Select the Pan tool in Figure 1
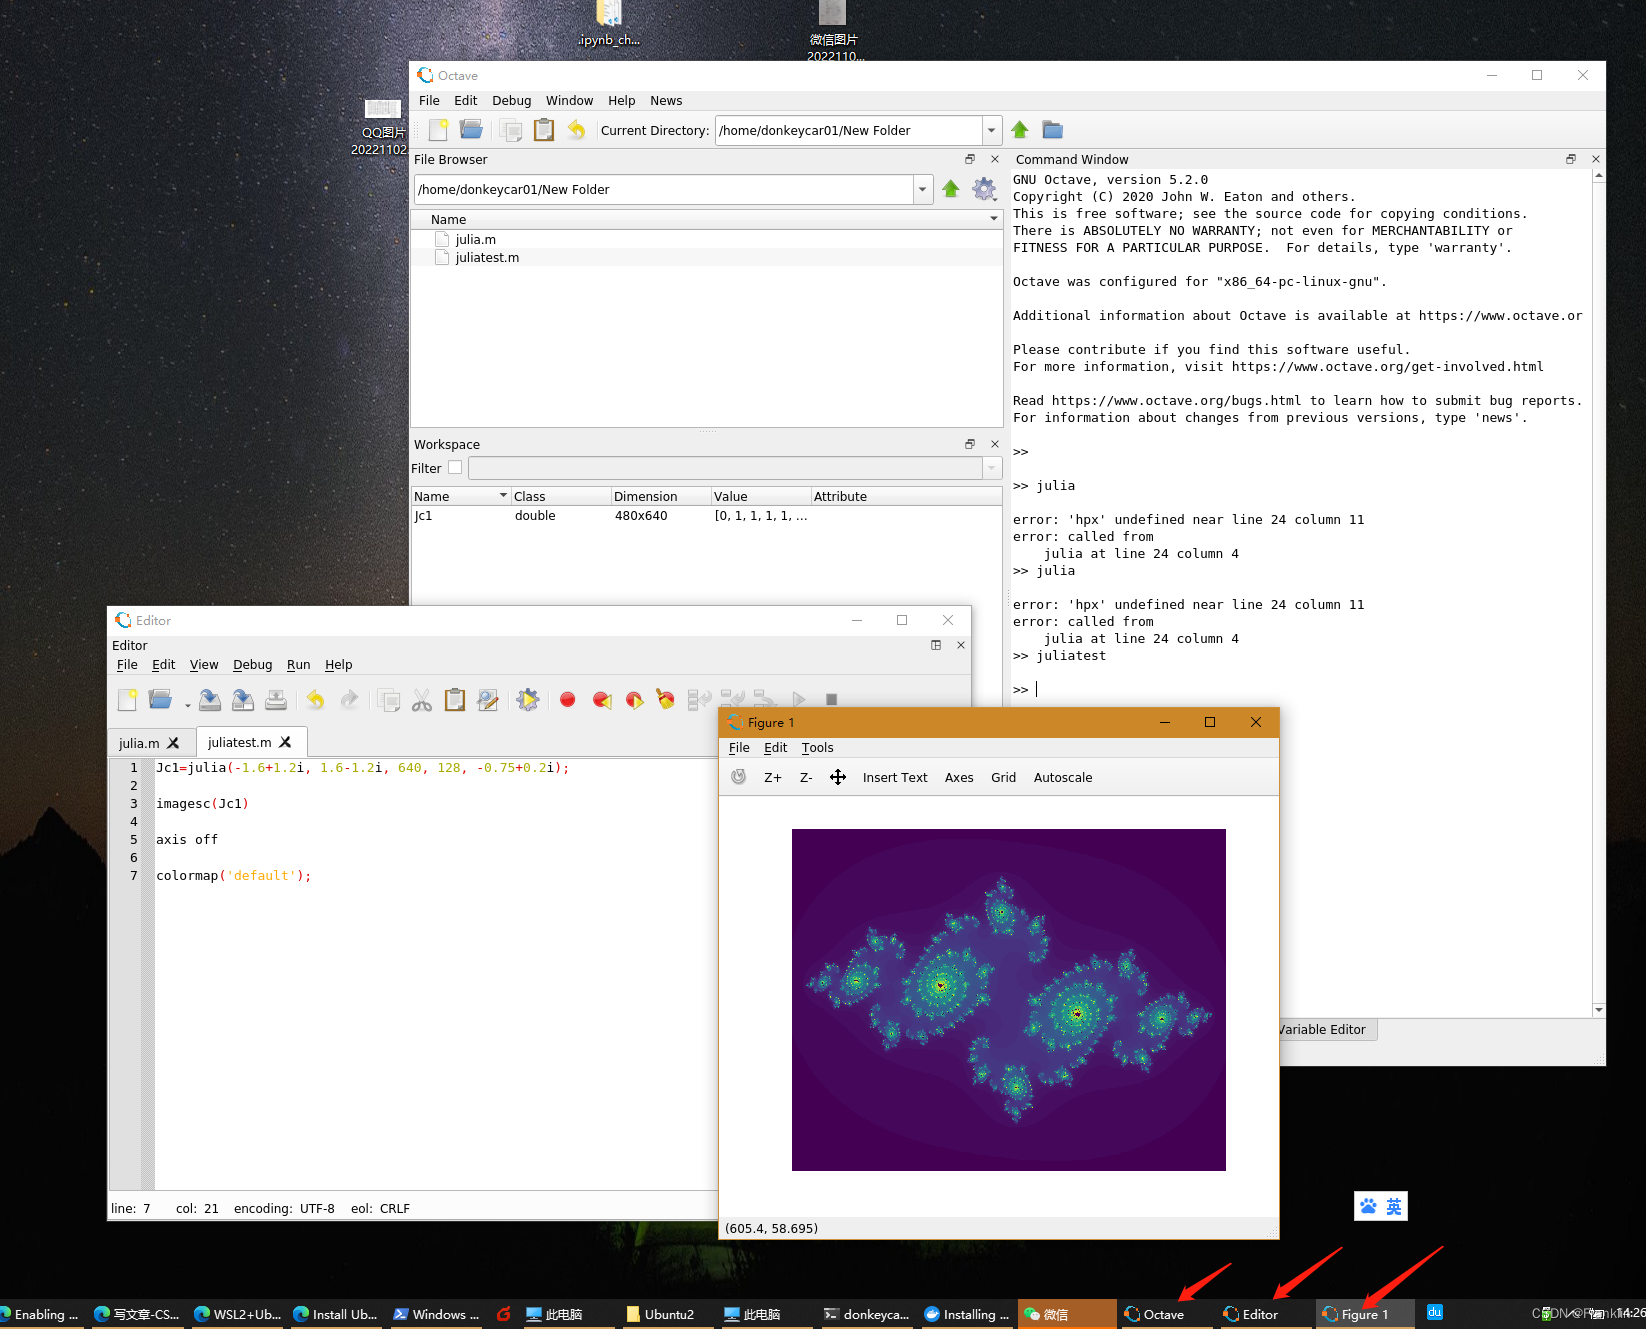The image size is (1646, 1329). [x=838, y=777]
